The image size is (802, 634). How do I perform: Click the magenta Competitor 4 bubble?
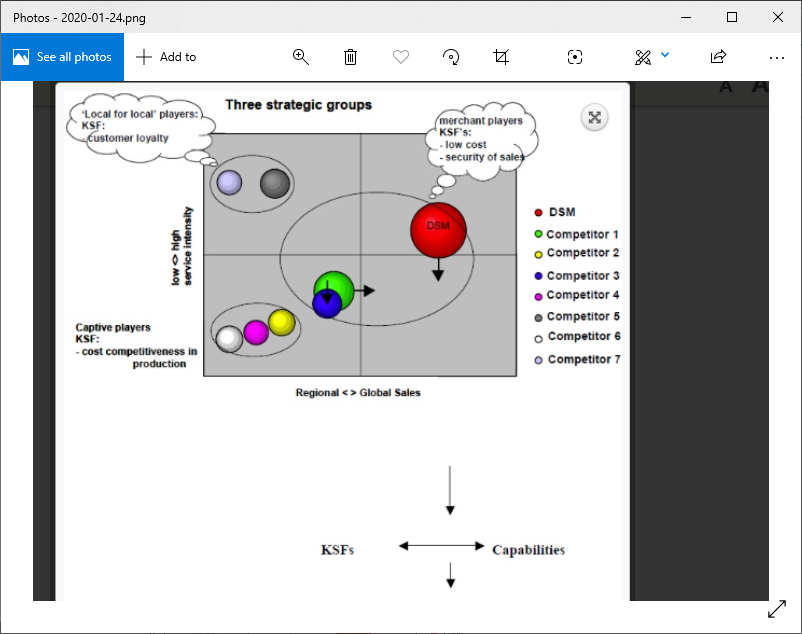coord(256,332)
